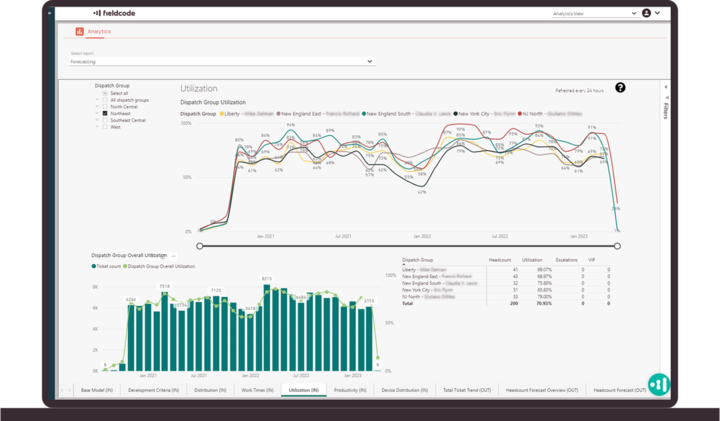The image size is (720, 421).
Task: Collapse the Filters pane arrow
Action: pos(666,88)
